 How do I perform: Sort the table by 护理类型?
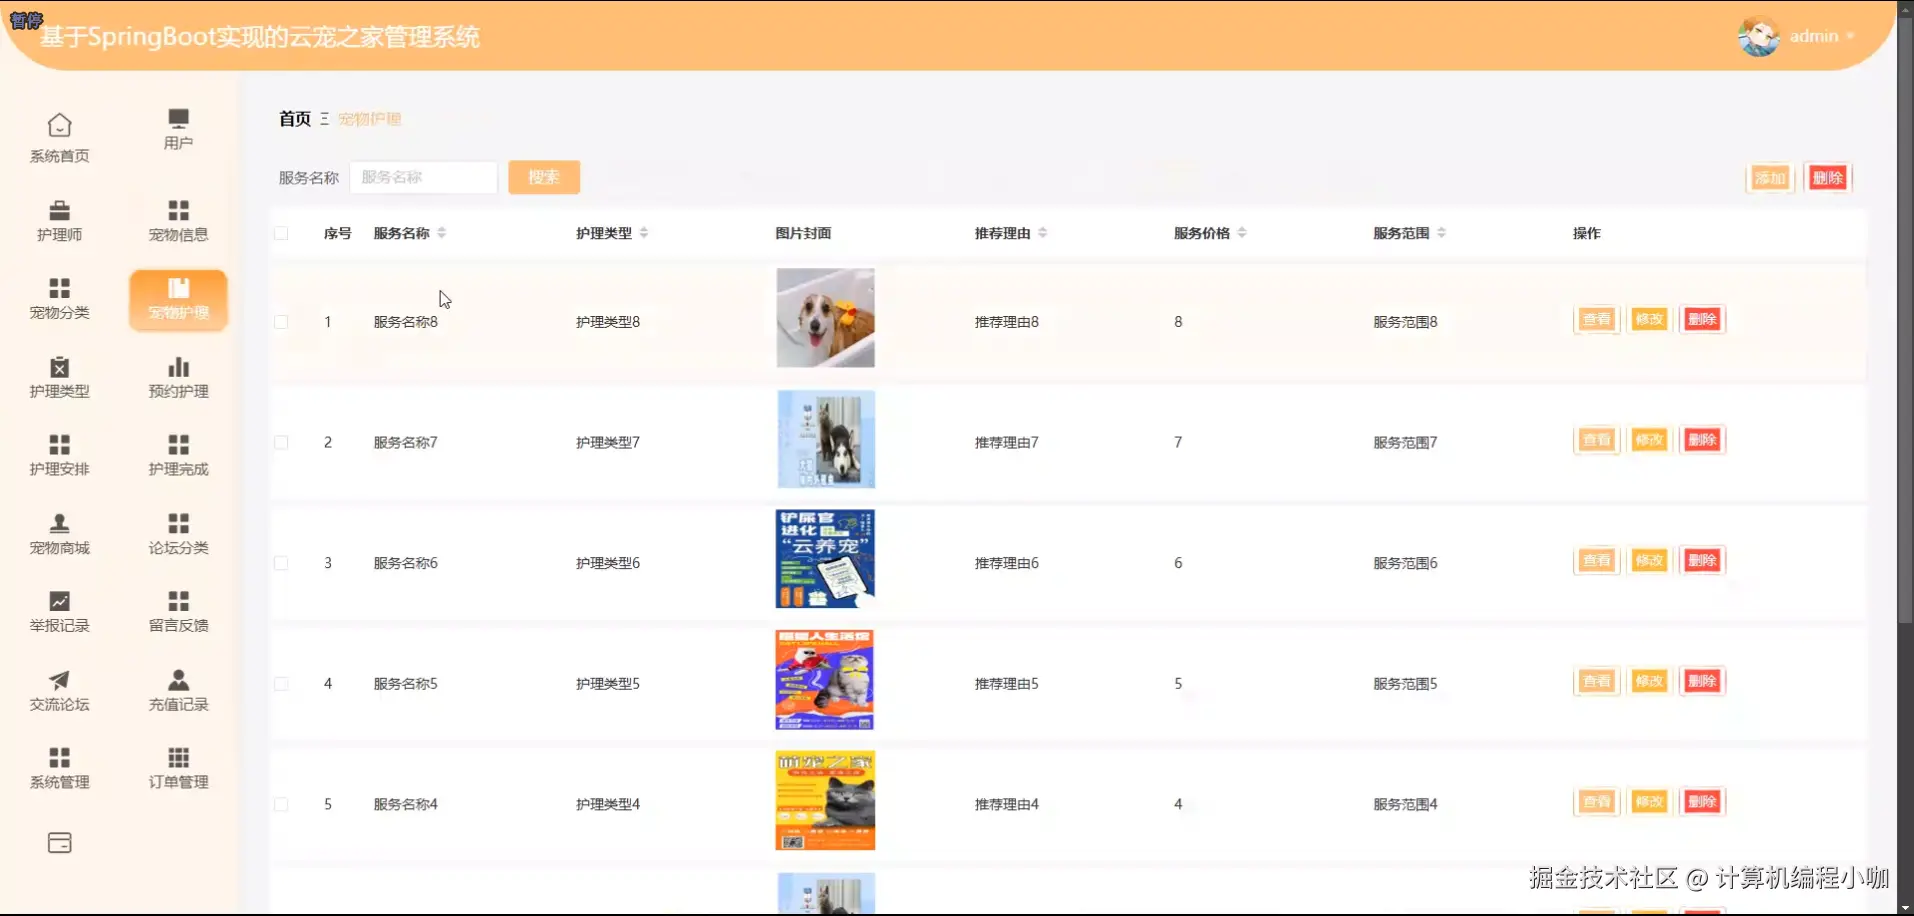click(x=643, y=233)
